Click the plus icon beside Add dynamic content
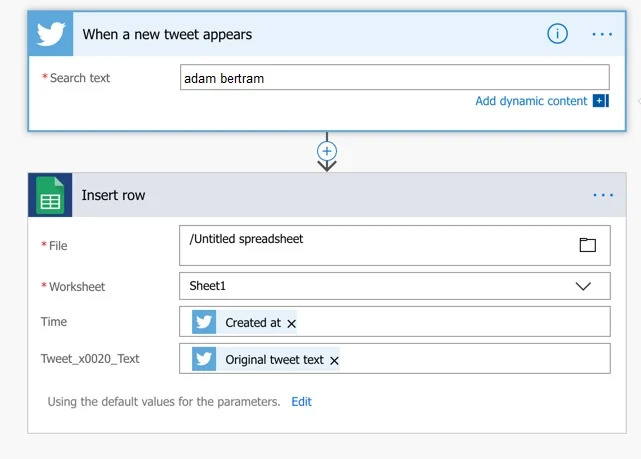The image size is (641, 459). tap(600, 101)
